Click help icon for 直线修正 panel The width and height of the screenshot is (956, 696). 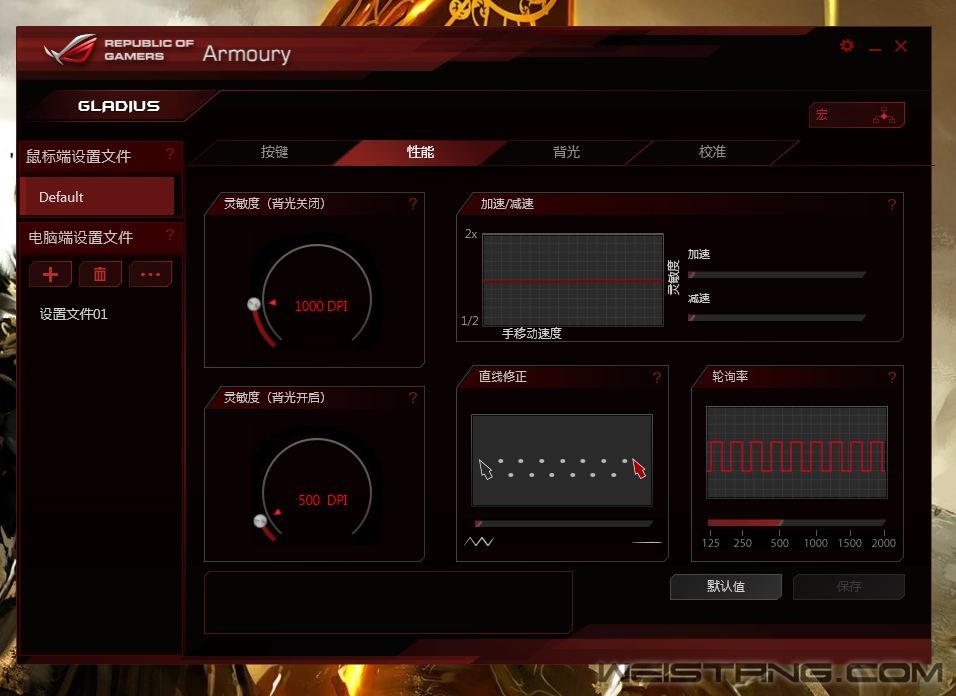[657, 377]
